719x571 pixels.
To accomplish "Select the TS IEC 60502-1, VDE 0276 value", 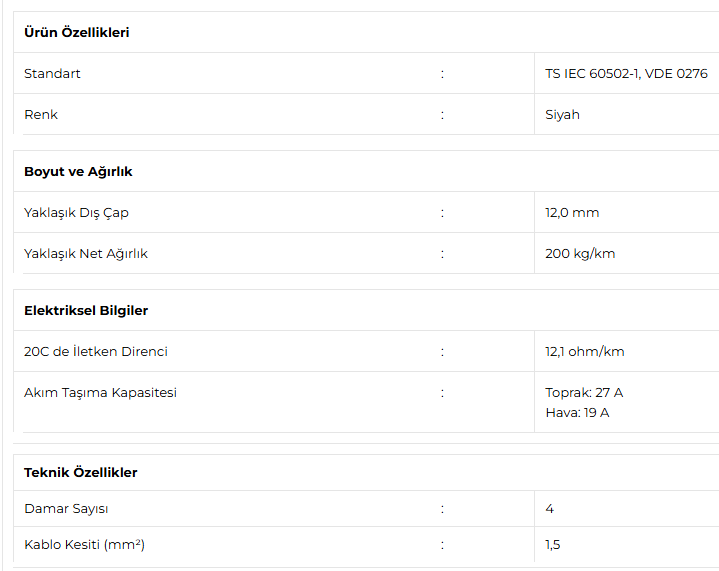I will click(x=626, y=73).
